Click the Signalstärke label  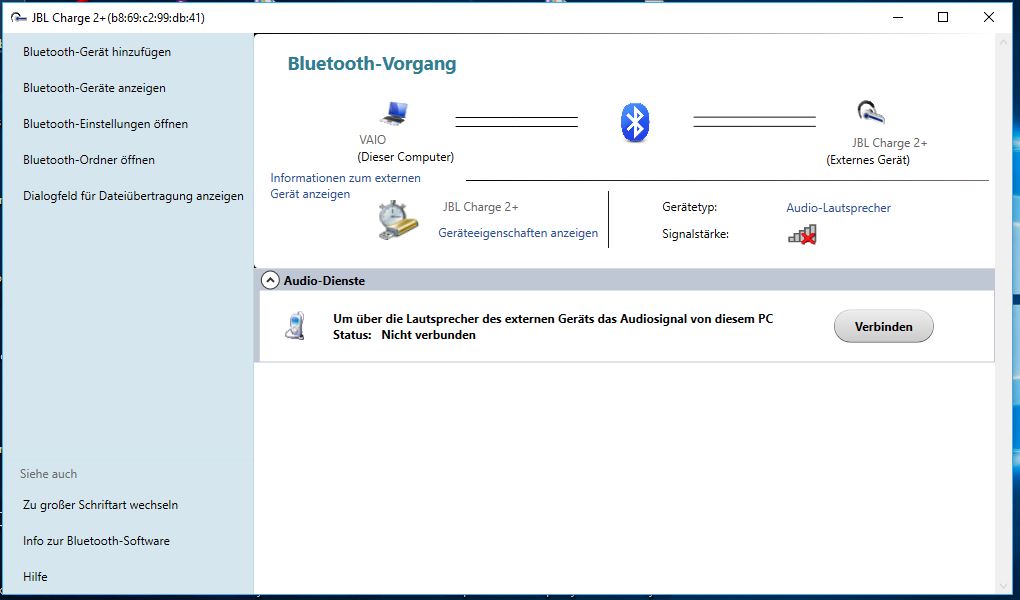pos(695,234)
